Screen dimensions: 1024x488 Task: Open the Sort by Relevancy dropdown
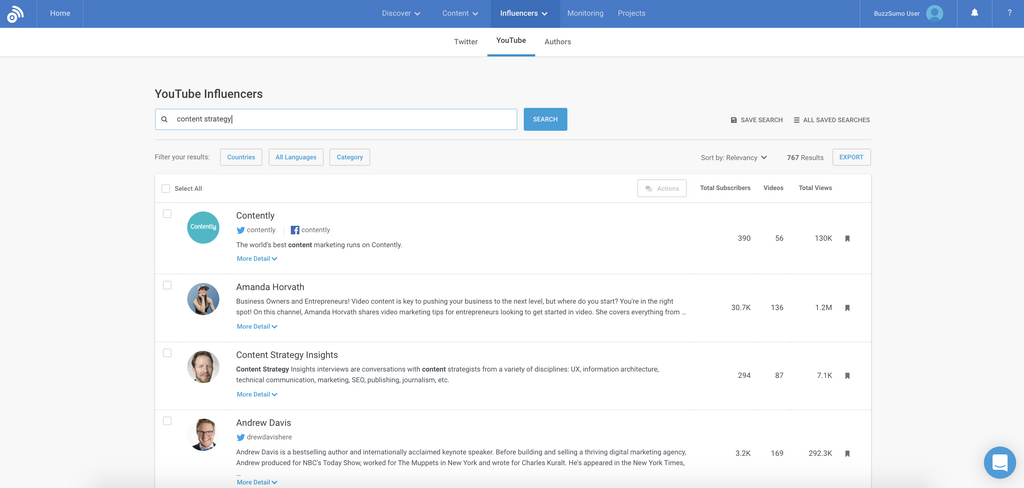click(734, 157)
